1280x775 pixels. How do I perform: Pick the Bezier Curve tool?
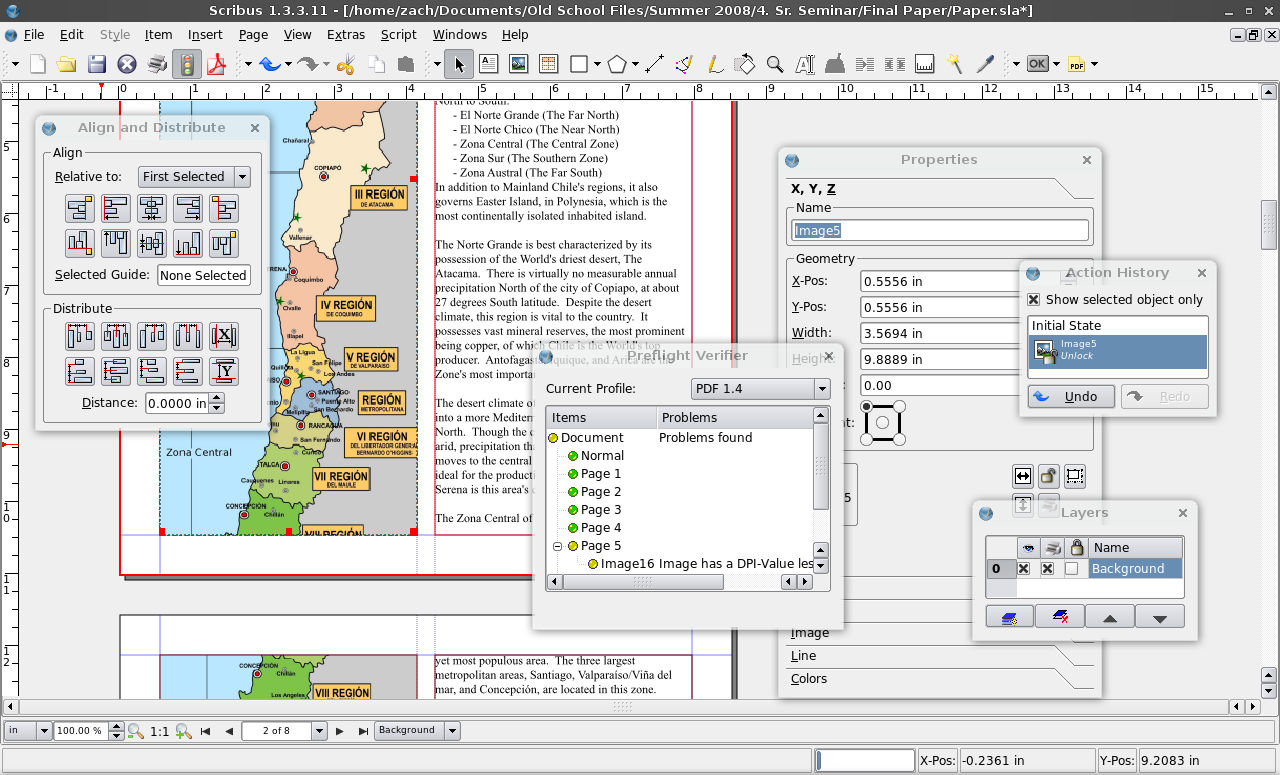[x=684, y=64]
